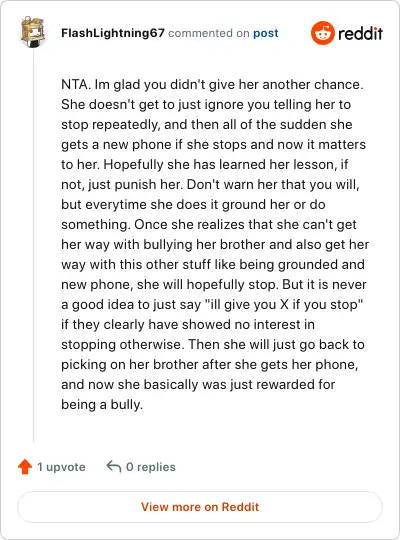This screenshot has height=540, width=400.
Task: Click the "commented on" header text
Action: [208, 33]
